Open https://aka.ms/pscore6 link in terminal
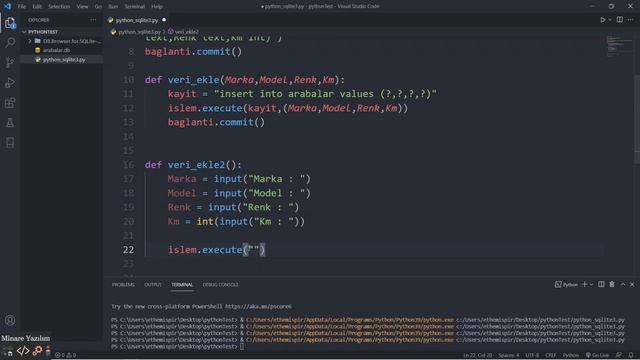Viewport: 640px width, 360px height. [x=258, y=306]
